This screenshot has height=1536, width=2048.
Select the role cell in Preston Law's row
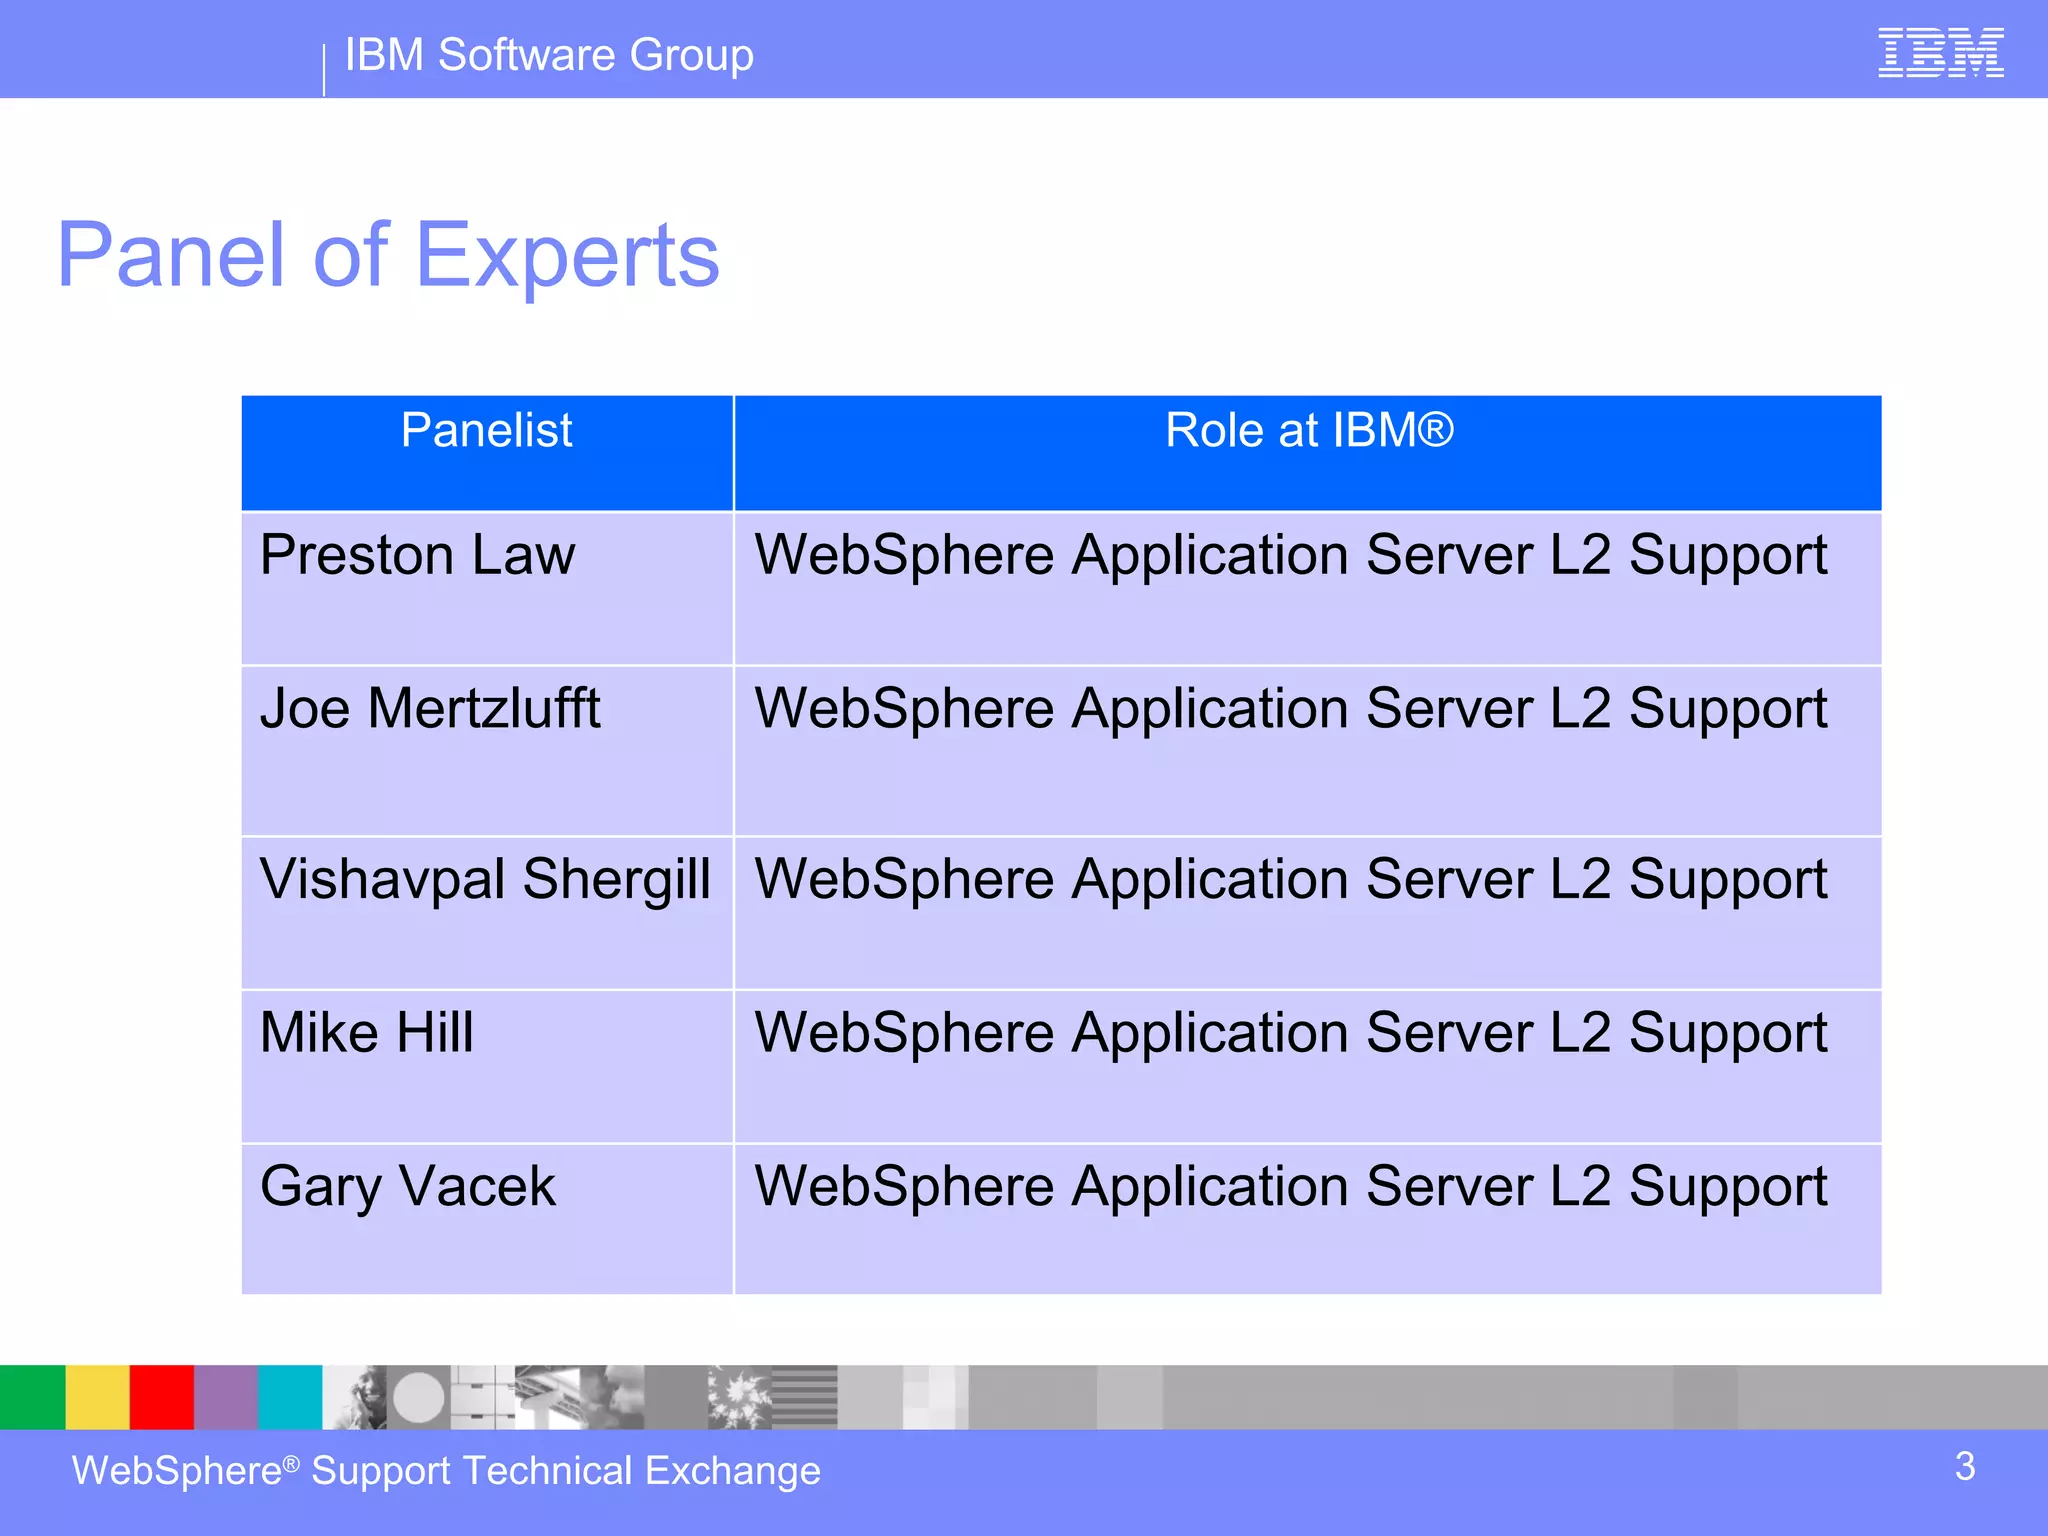tap(1308, 588)
